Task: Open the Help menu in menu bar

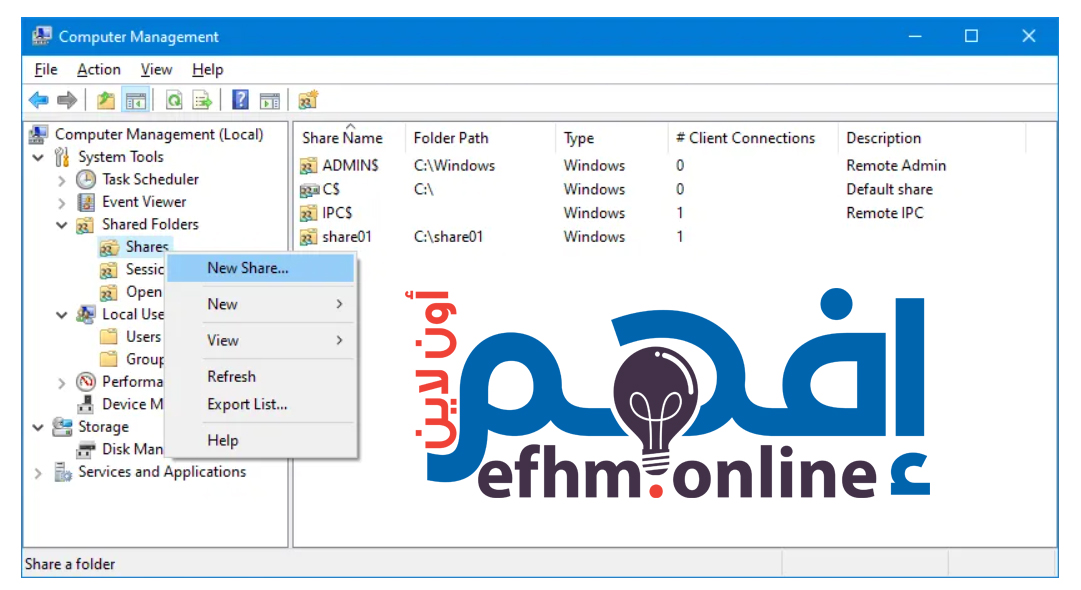Action: coord(208,70)
